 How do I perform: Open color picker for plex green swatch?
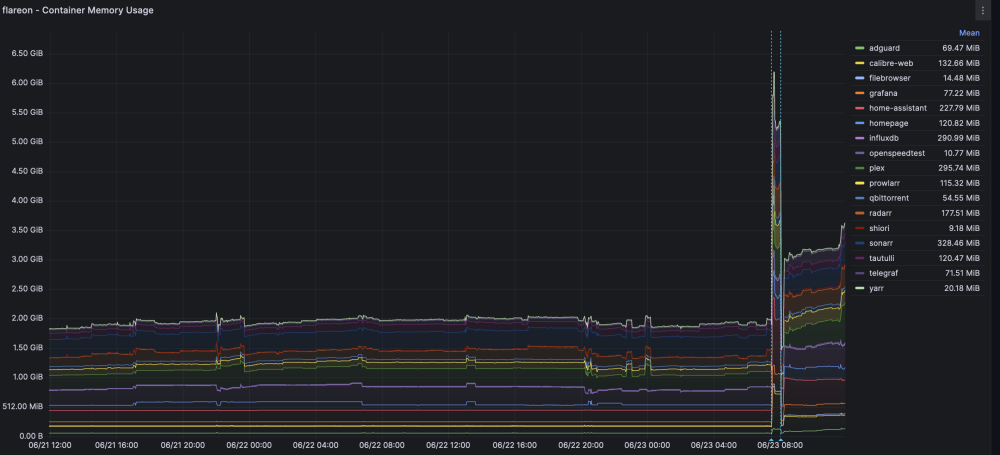859,168
